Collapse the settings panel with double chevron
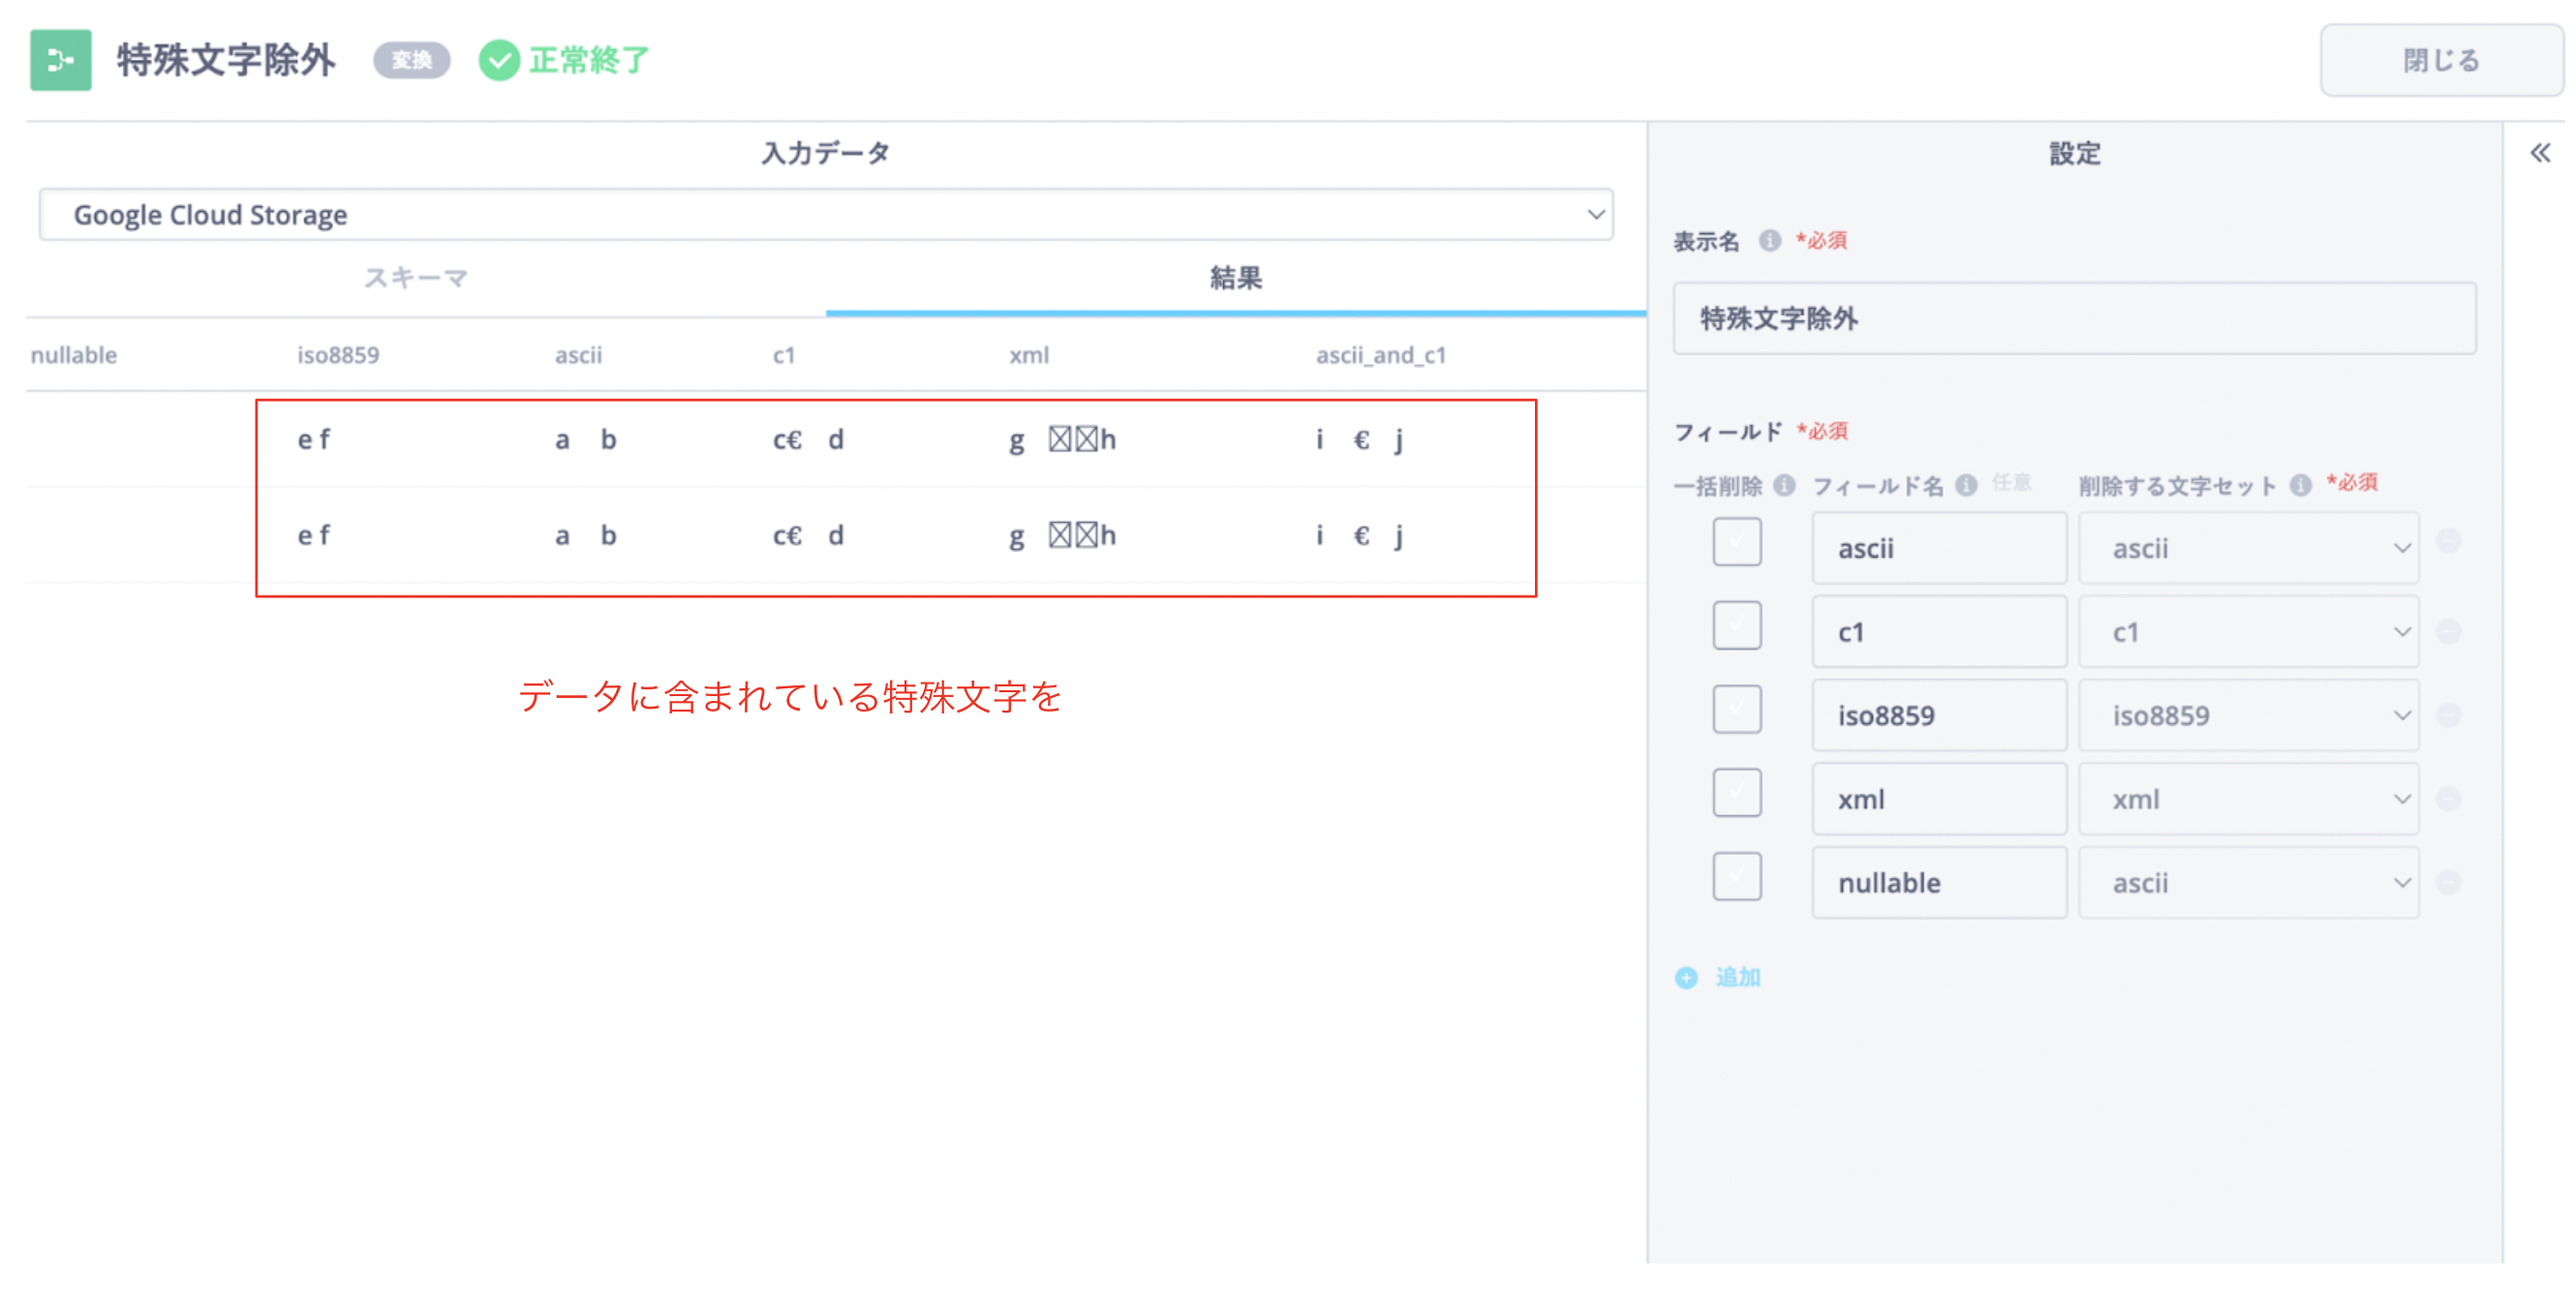This screenshot has width=2576, height=1307. click(2539, 153)
